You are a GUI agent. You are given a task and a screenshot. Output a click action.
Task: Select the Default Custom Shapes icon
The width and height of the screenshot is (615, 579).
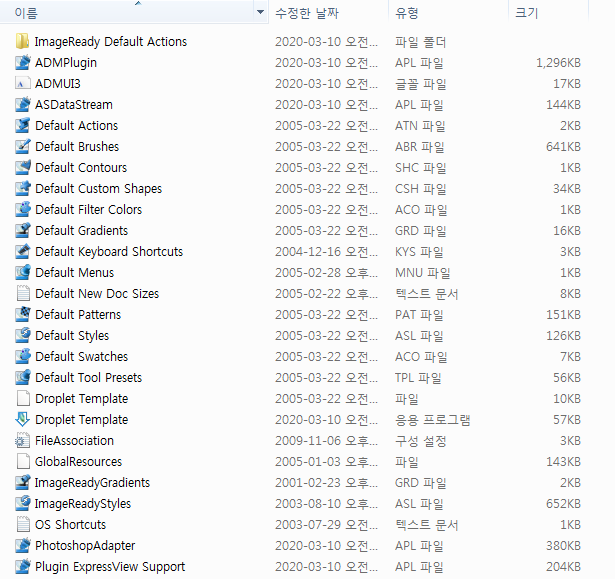click(x=23, y=188)
